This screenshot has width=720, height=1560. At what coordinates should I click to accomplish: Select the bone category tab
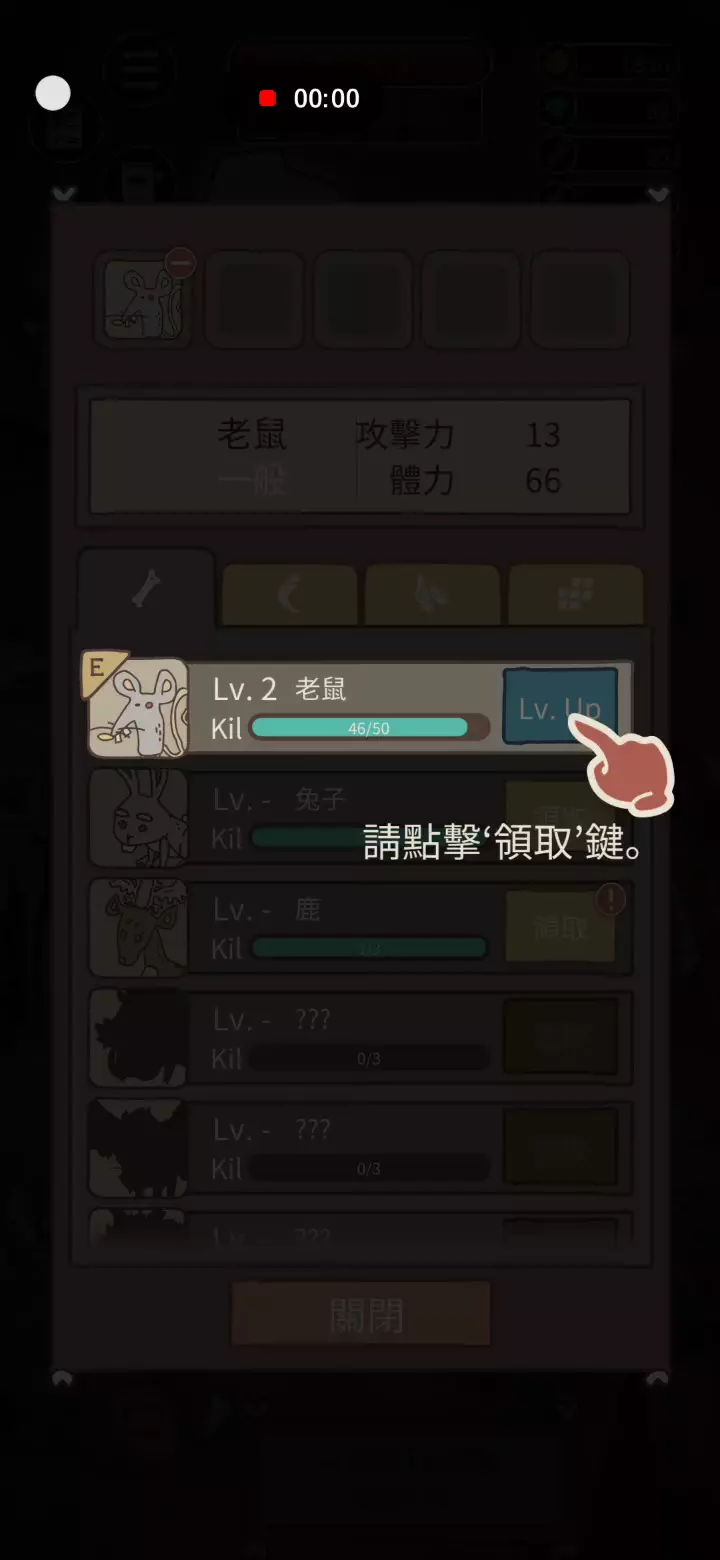pos(147,590)
